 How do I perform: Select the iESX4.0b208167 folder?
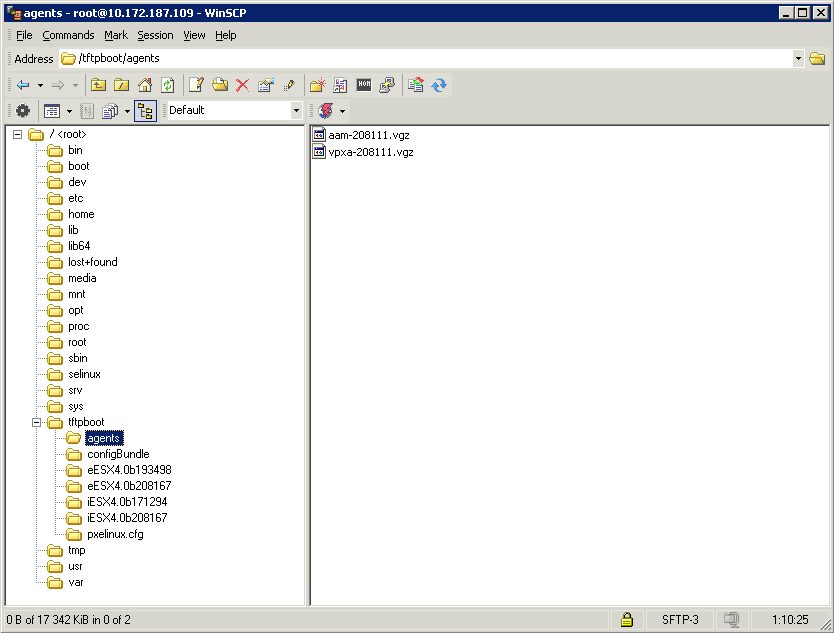tap(127, 518)
